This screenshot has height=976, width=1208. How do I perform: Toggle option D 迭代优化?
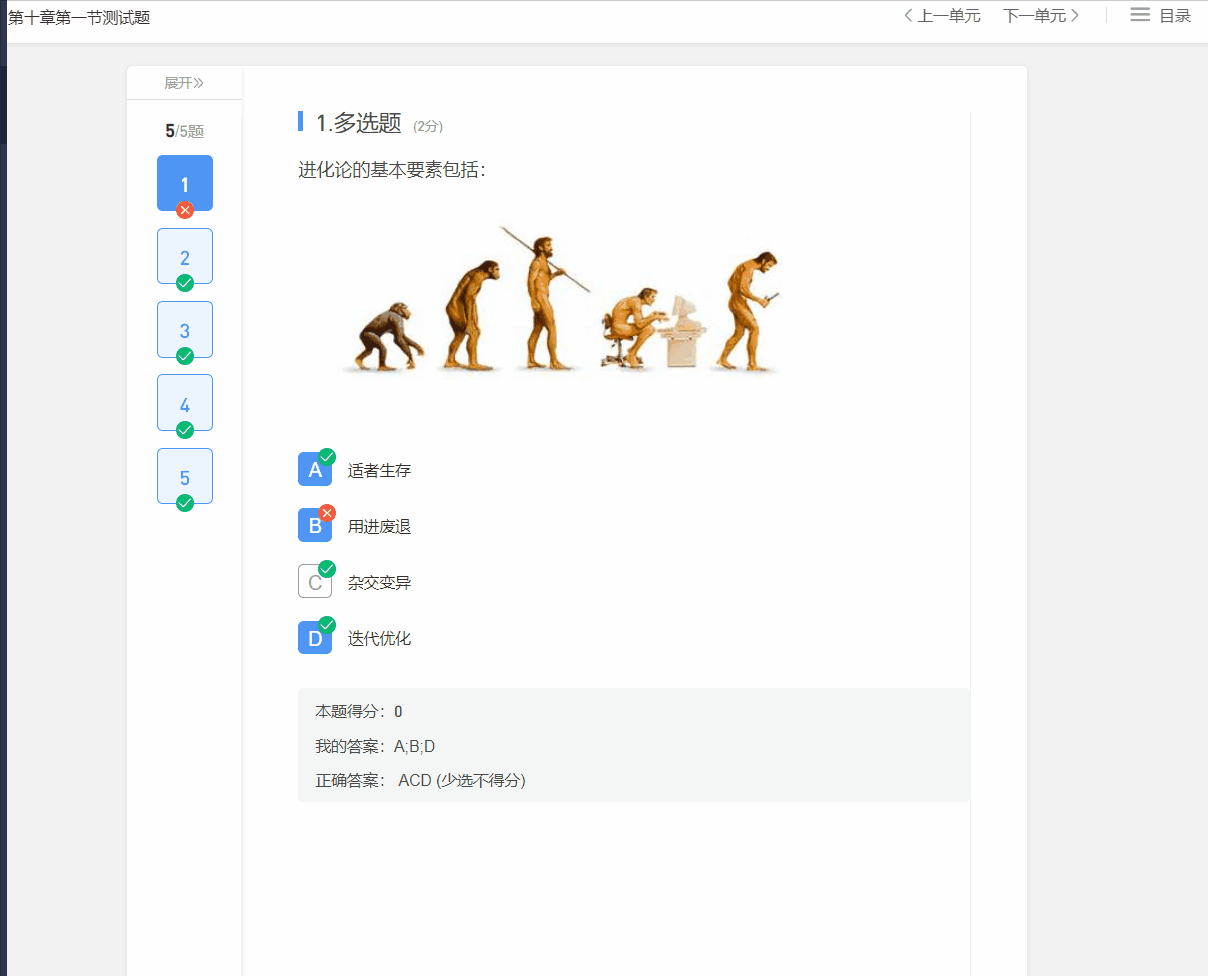(x=315, y=637)
